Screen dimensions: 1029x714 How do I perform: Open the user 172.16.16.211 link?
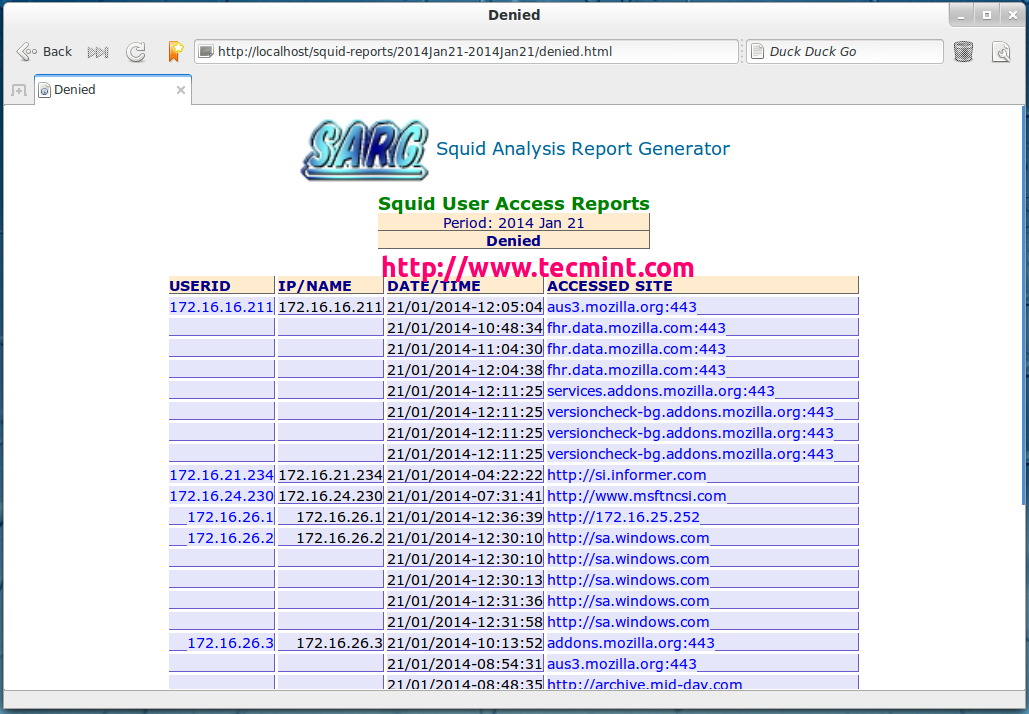221,306
